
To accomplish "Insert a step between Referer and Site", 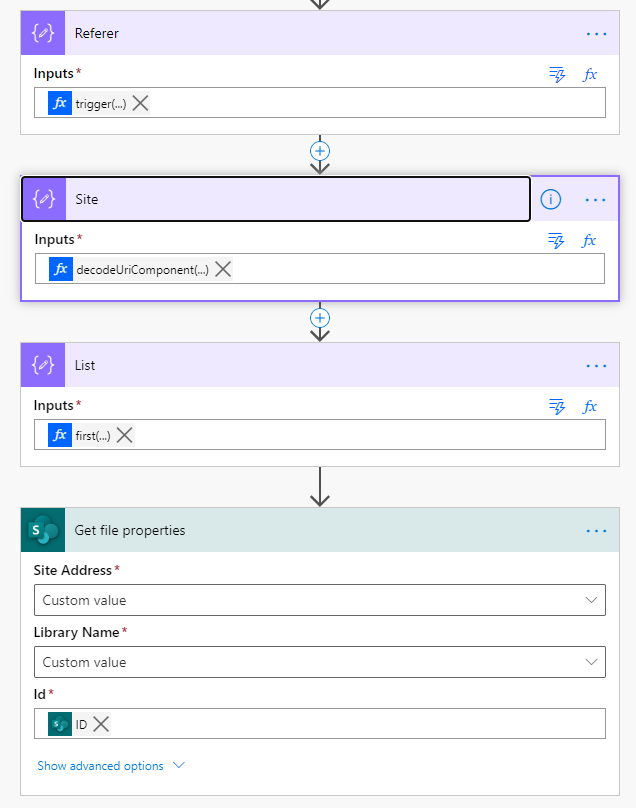I will point(320,151).
